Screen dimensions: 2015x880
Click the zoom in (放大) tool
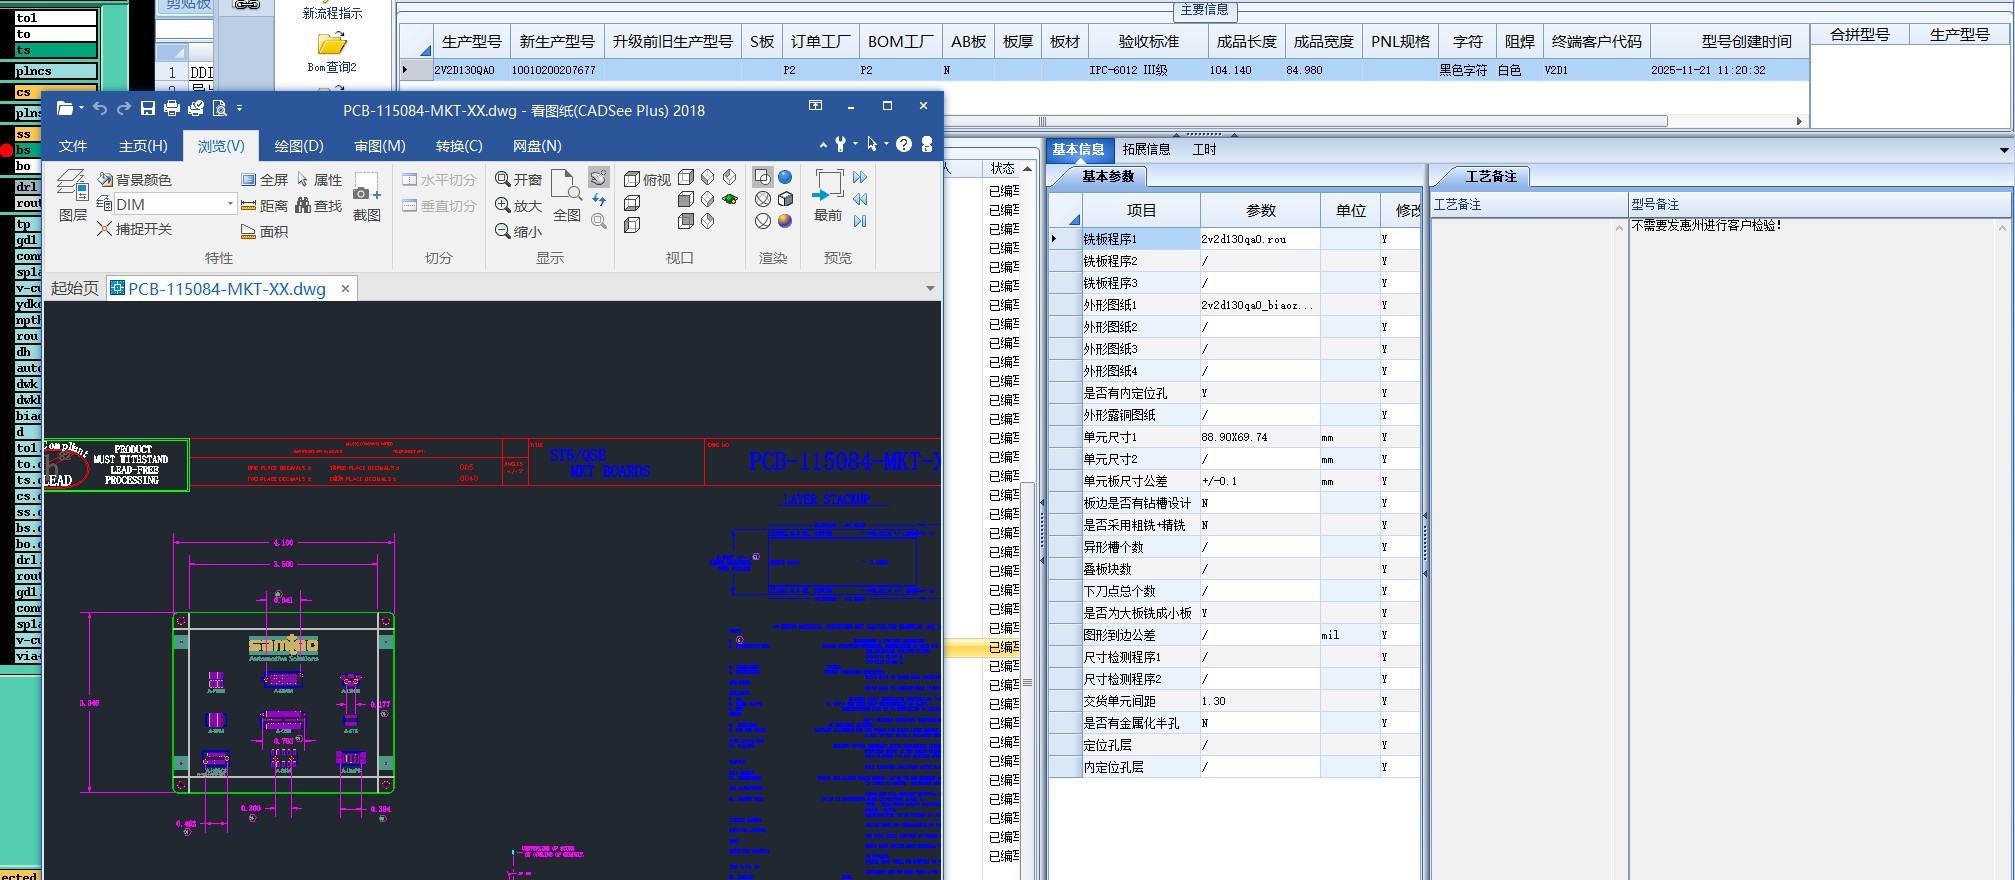[518, 205]
